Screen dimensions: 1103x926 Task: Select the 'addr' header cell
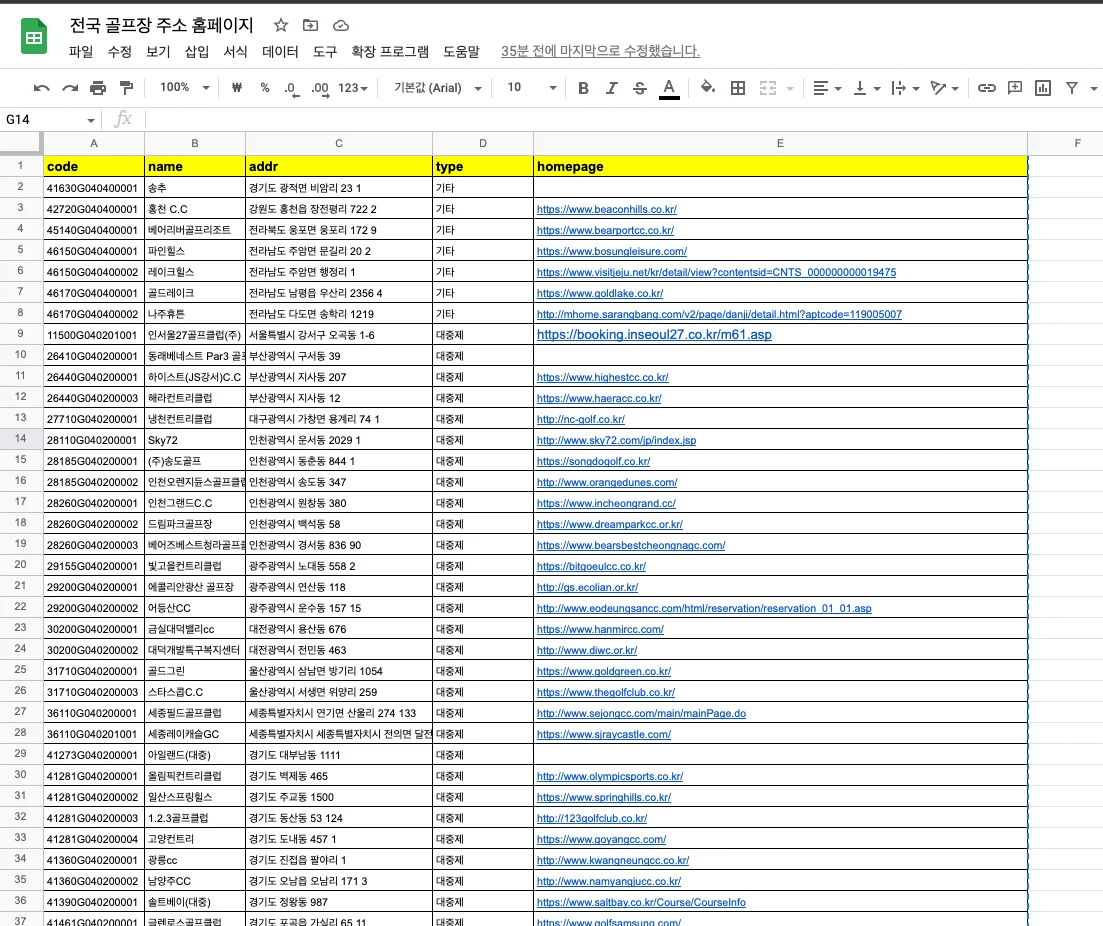(339, 167)
